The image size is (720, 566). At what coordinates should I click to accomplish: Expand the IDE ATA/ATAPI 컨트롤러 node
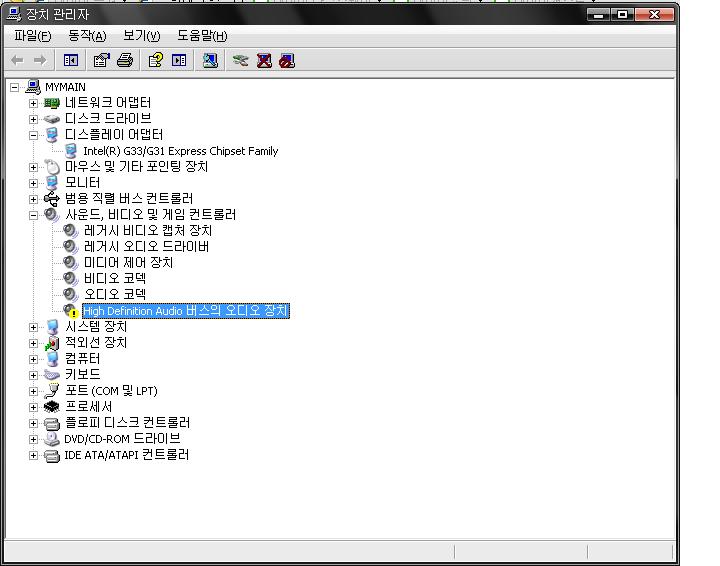33,455
